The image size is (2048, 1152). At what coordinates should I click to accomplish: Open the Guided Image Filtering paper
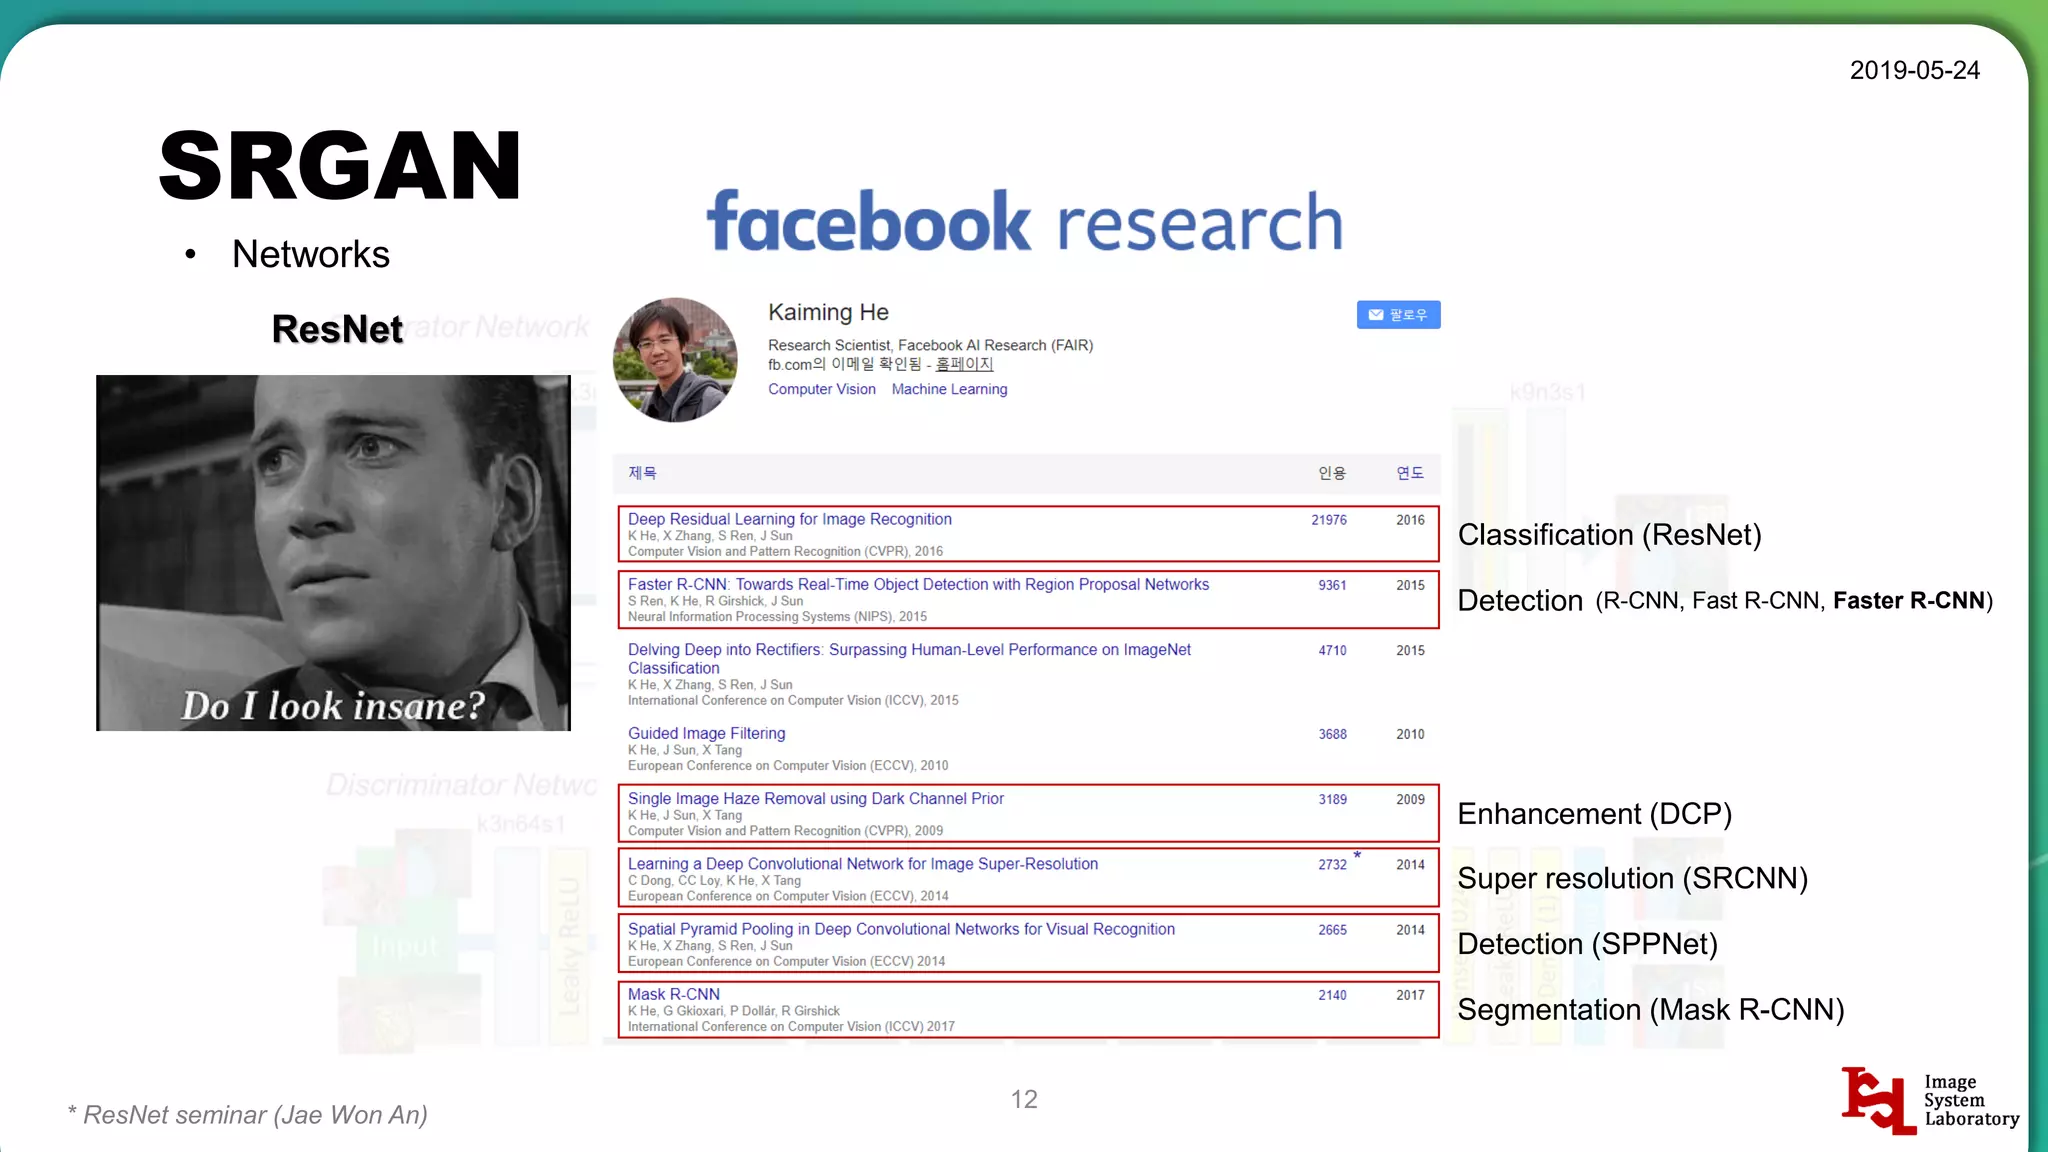coord(706,733)
